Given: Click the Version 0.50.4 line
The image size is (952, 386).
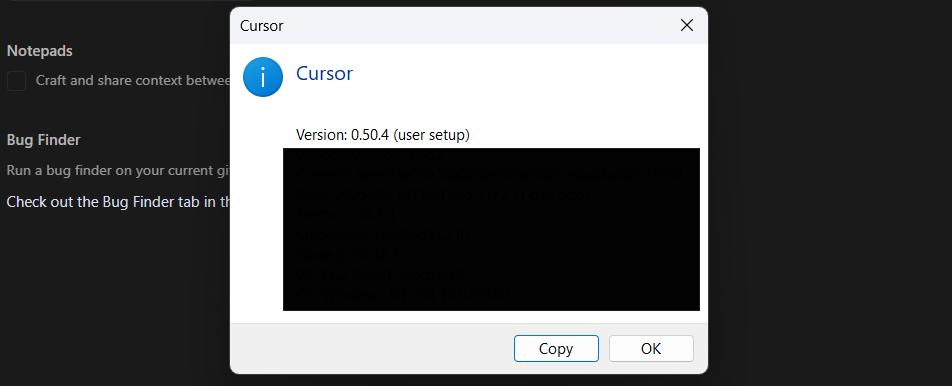Looking at the screenshot, I should click(382, 135).
